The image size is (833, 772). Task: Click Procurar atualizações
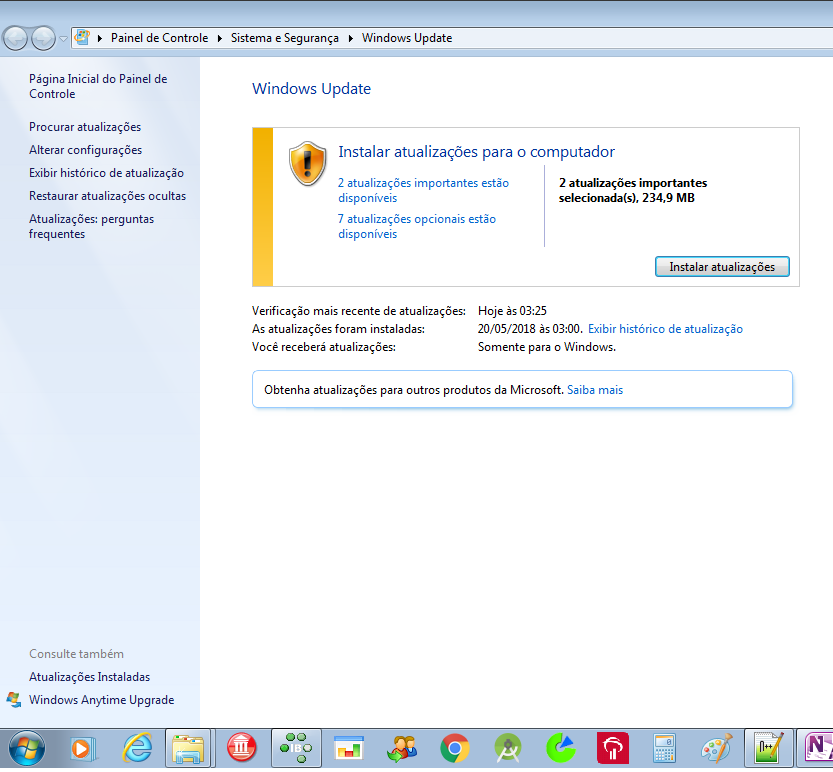[85, 127]
